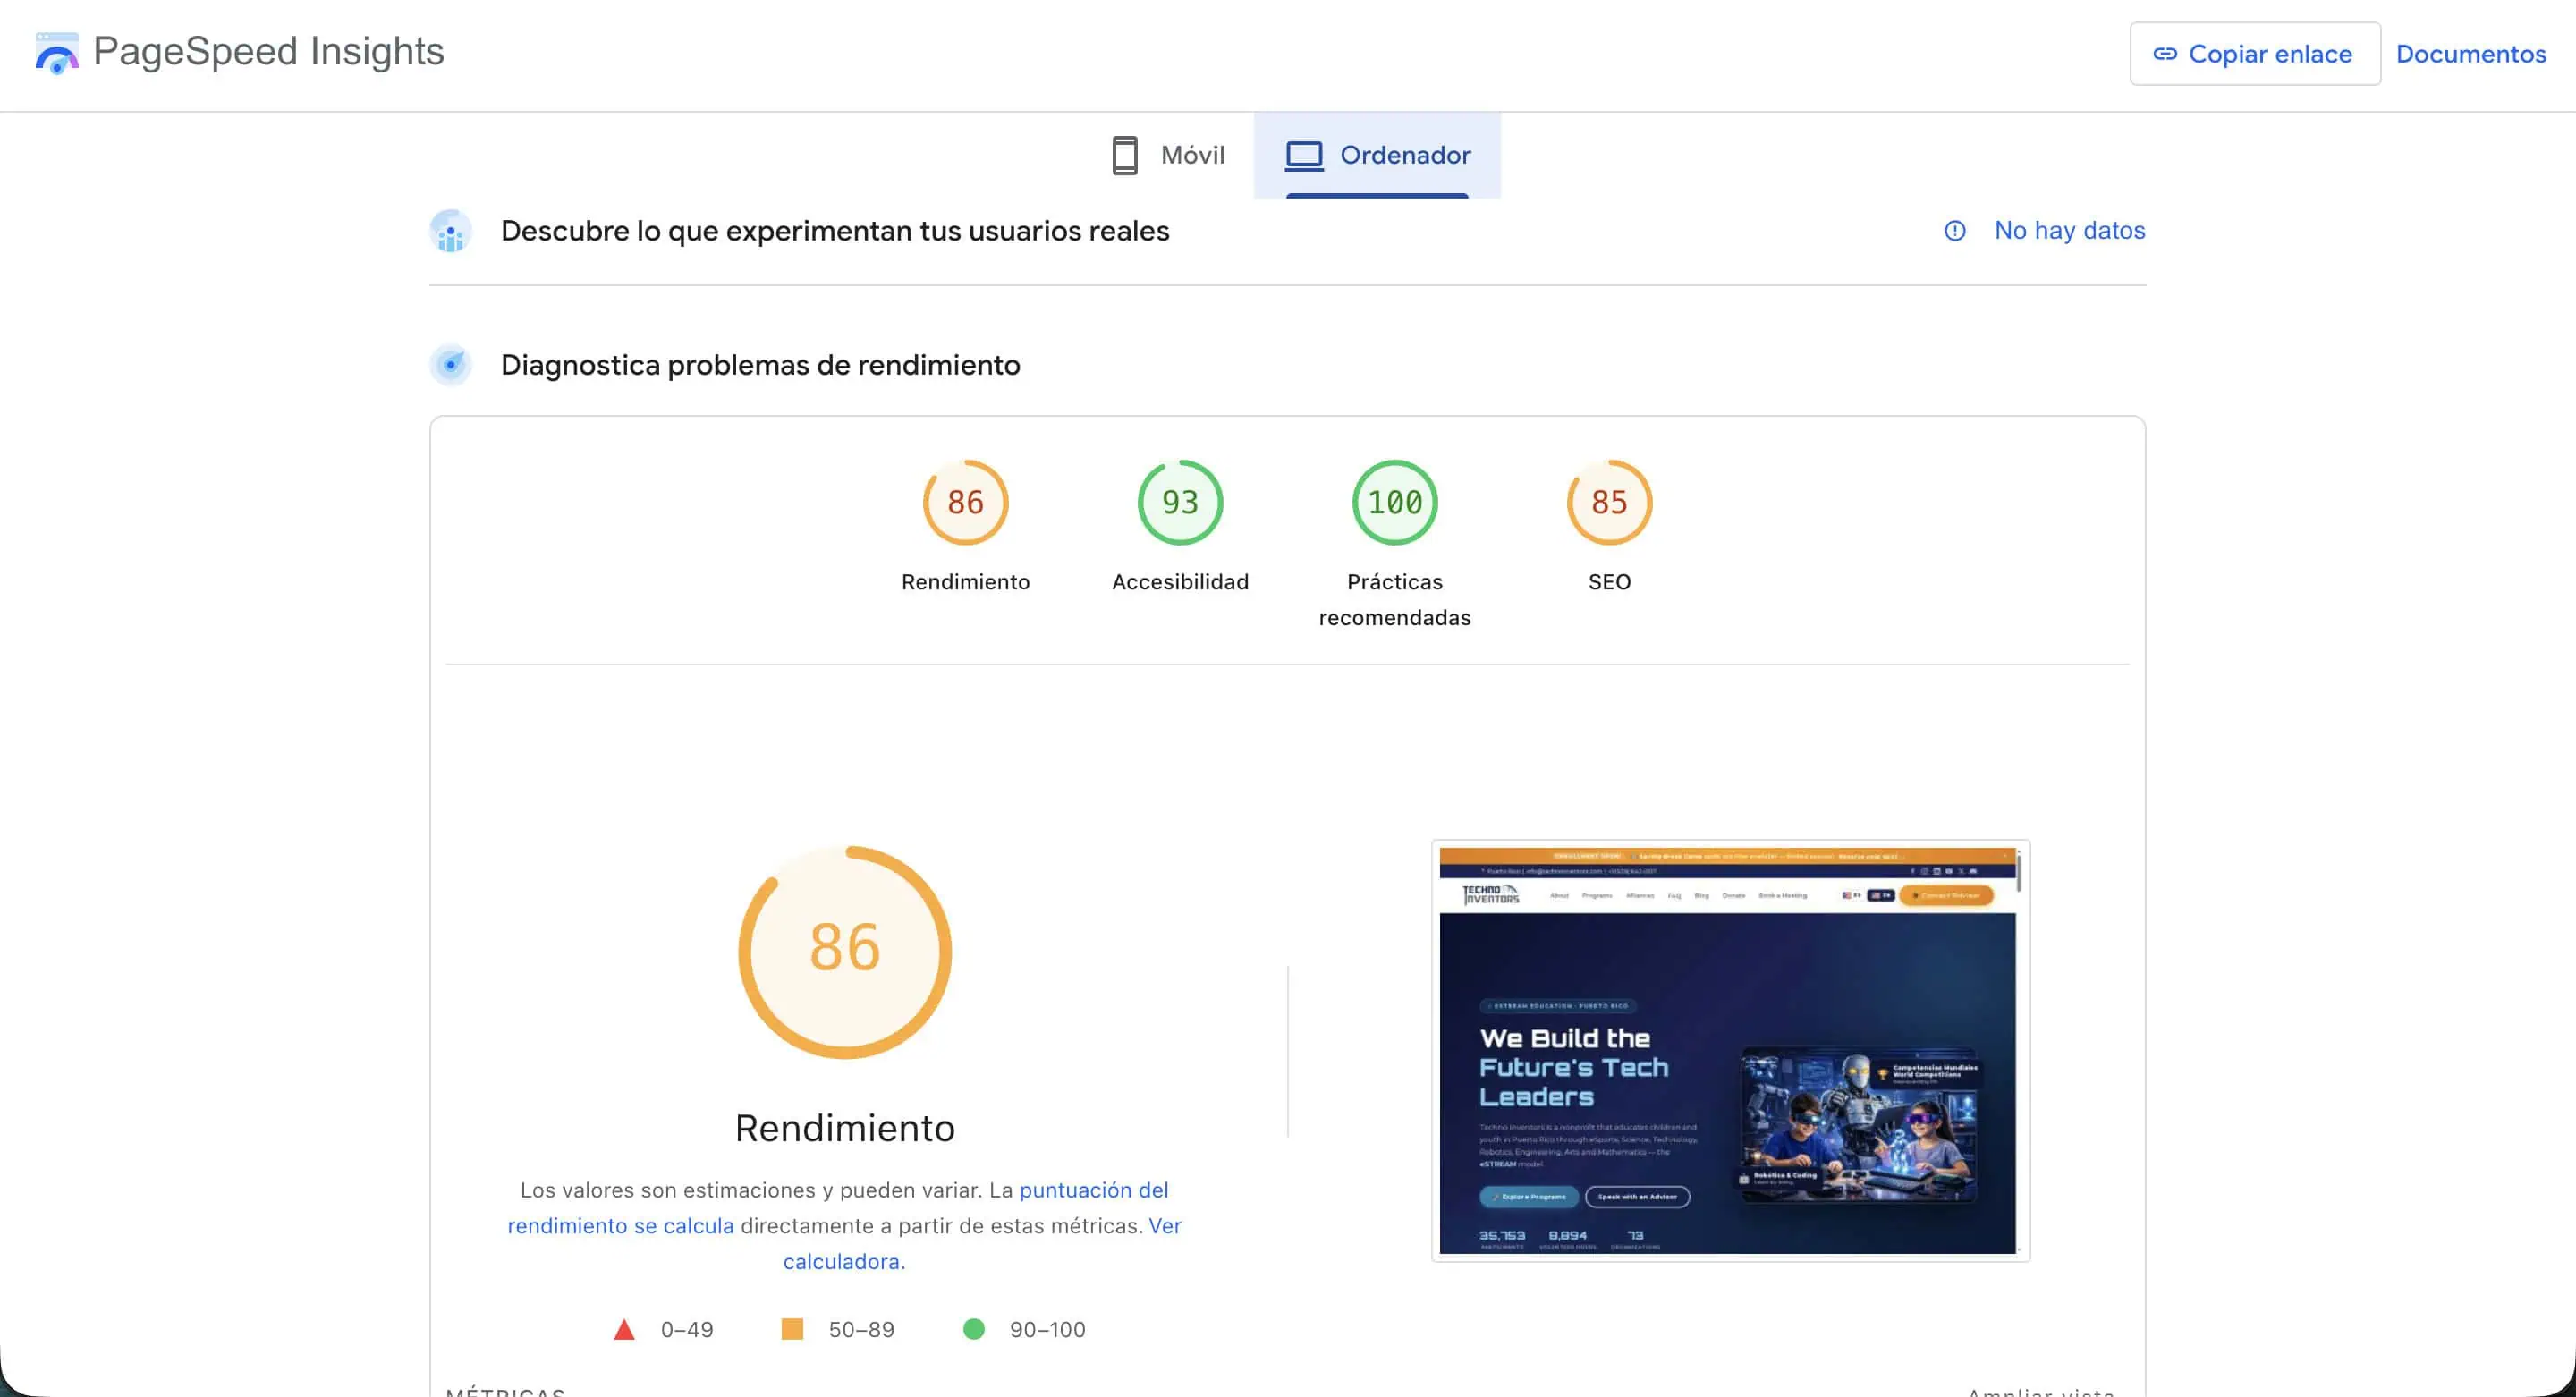Click the monitor icon next to Ordenador

pyautogui.click(x=1303, y=155)
